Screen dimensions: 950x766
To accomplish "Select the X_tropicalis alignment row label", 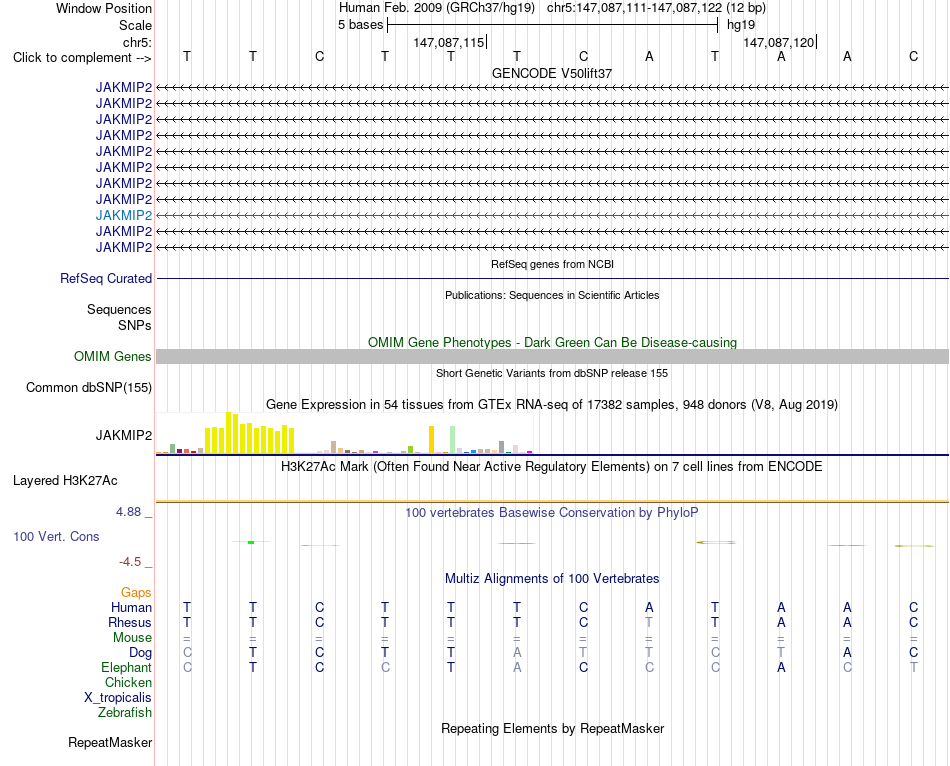I will pyautogui.click(x=118, y=698).
